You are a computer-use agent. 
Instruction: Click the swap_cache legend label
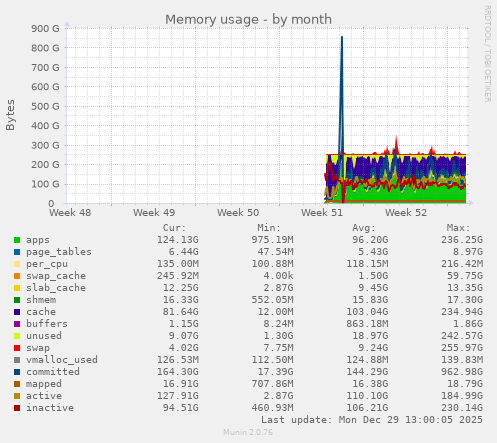coord(56,276)
